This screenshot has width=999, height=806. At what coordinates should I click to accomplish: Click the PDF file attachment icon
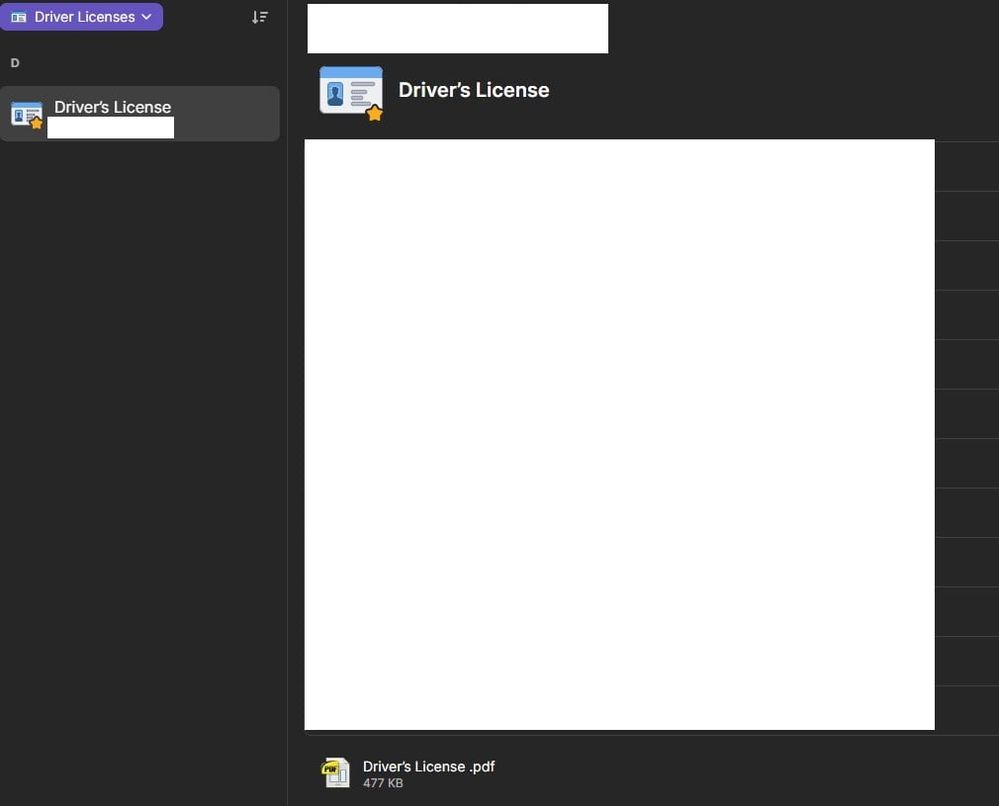click(335, 772)
